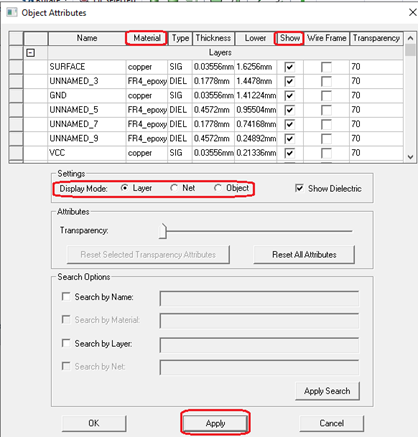
Task: Select Object display mode radio button
Action: pyautogui.click(x=218, y=188)
